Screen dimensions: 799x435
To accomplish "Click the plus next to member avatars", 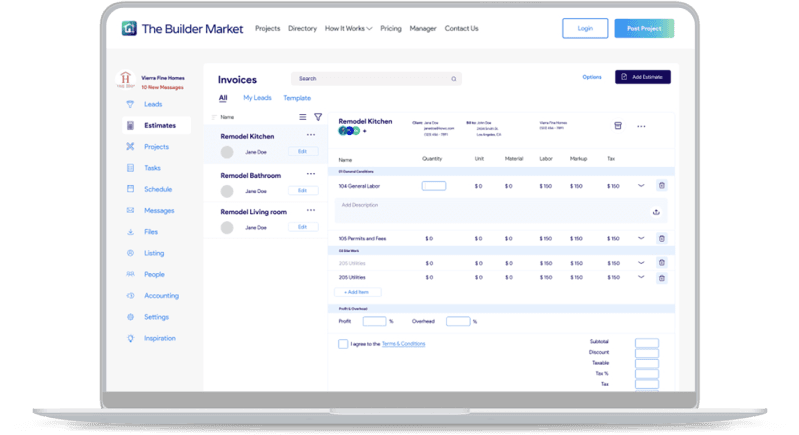I will [x=364, y=131].
